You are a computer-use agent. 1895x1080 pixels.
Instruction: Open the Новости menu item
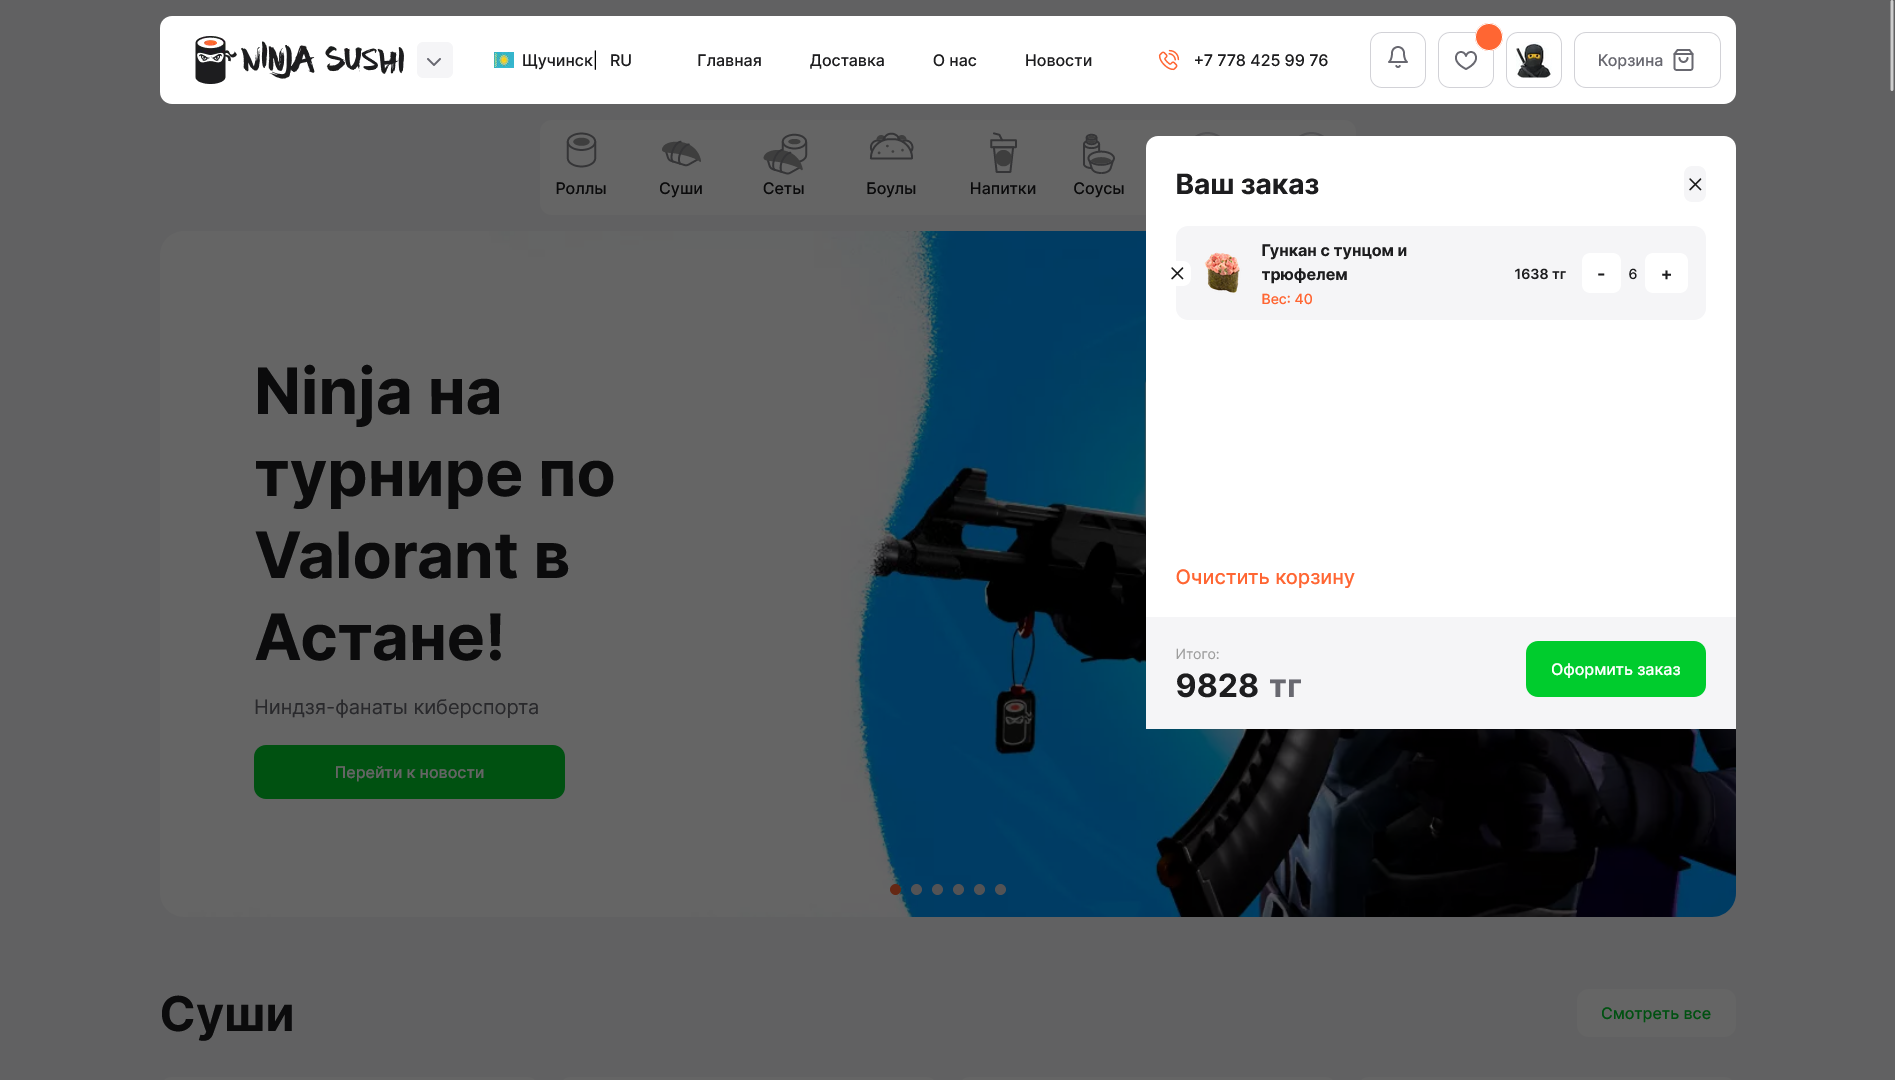tap(1058, 60)
